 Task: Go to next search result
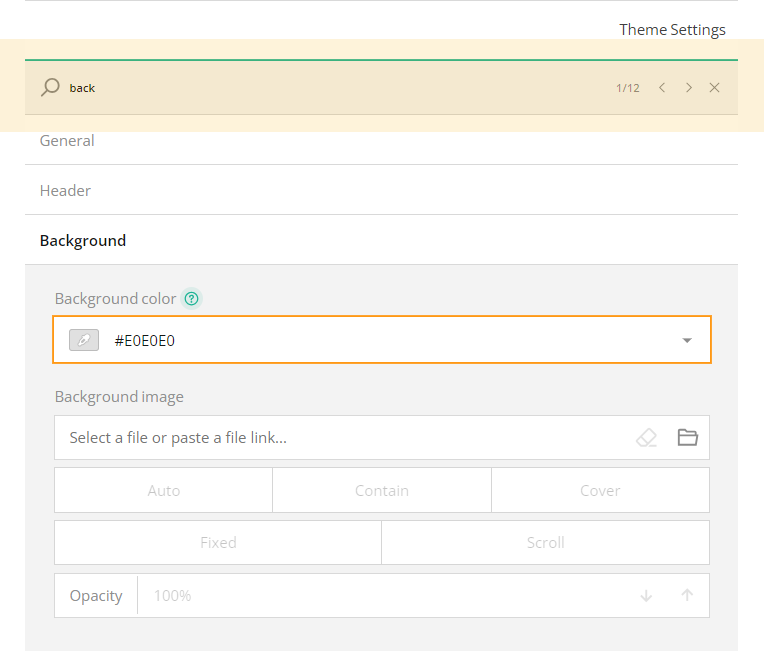pyautogui.click(x=688, y=88)
